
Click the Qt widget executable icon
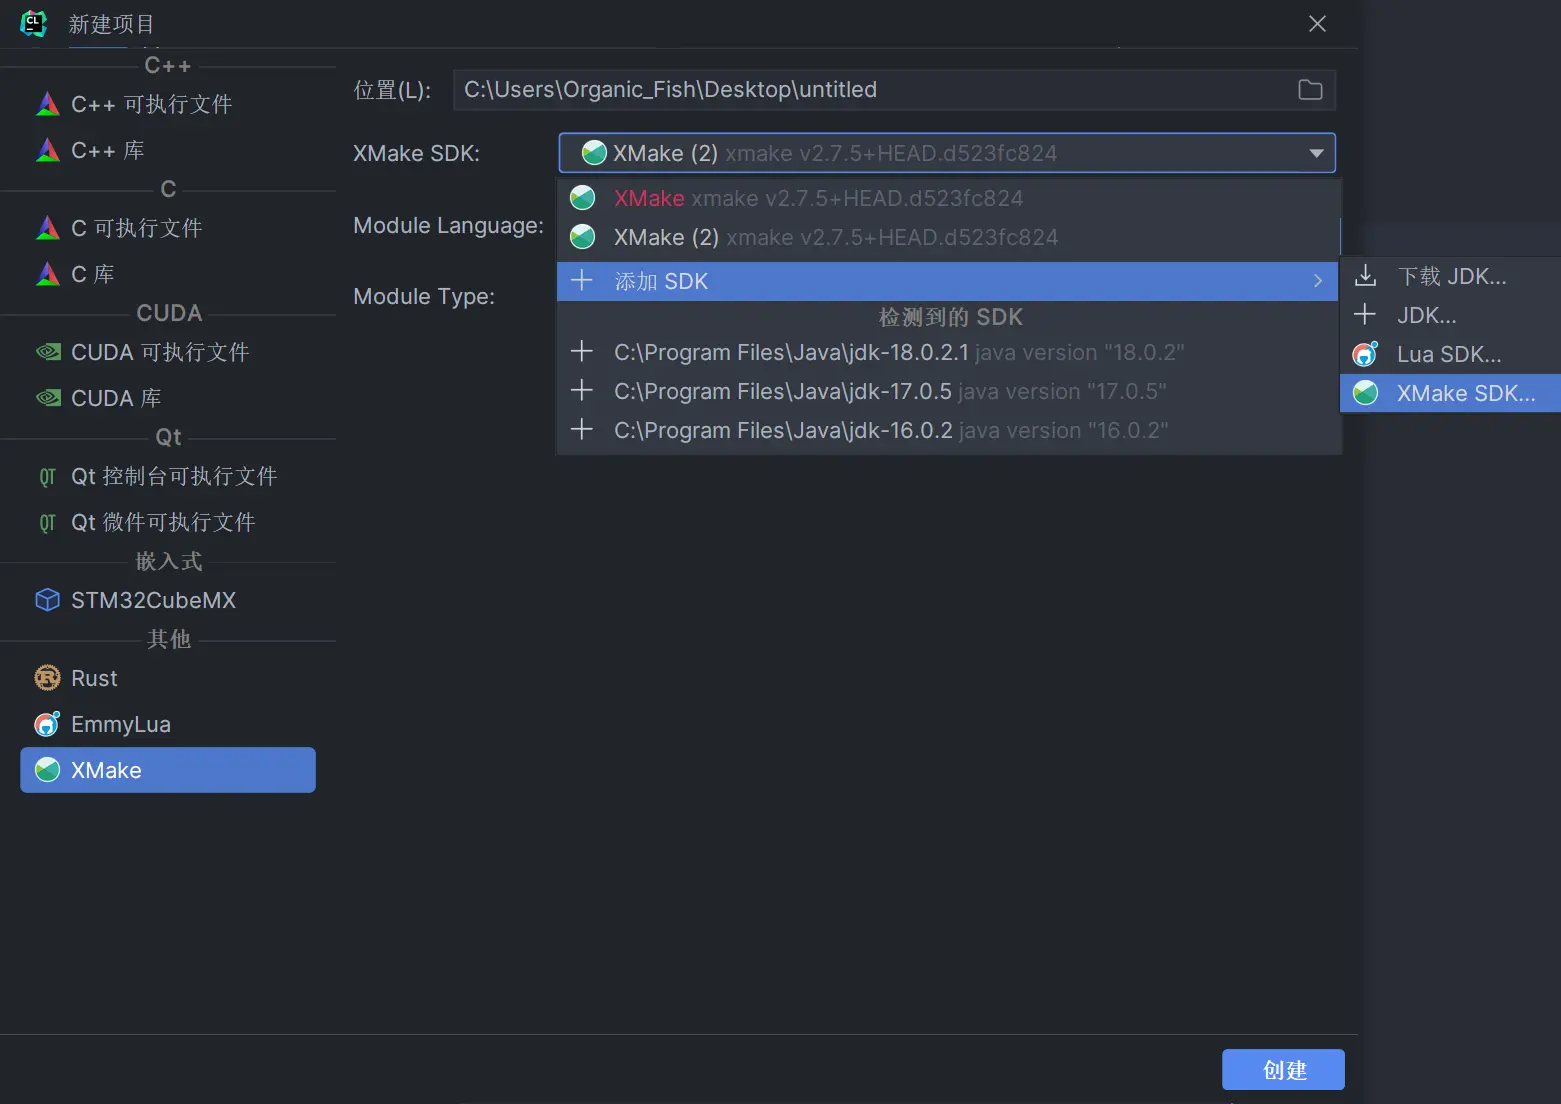[x=48, y=523]
